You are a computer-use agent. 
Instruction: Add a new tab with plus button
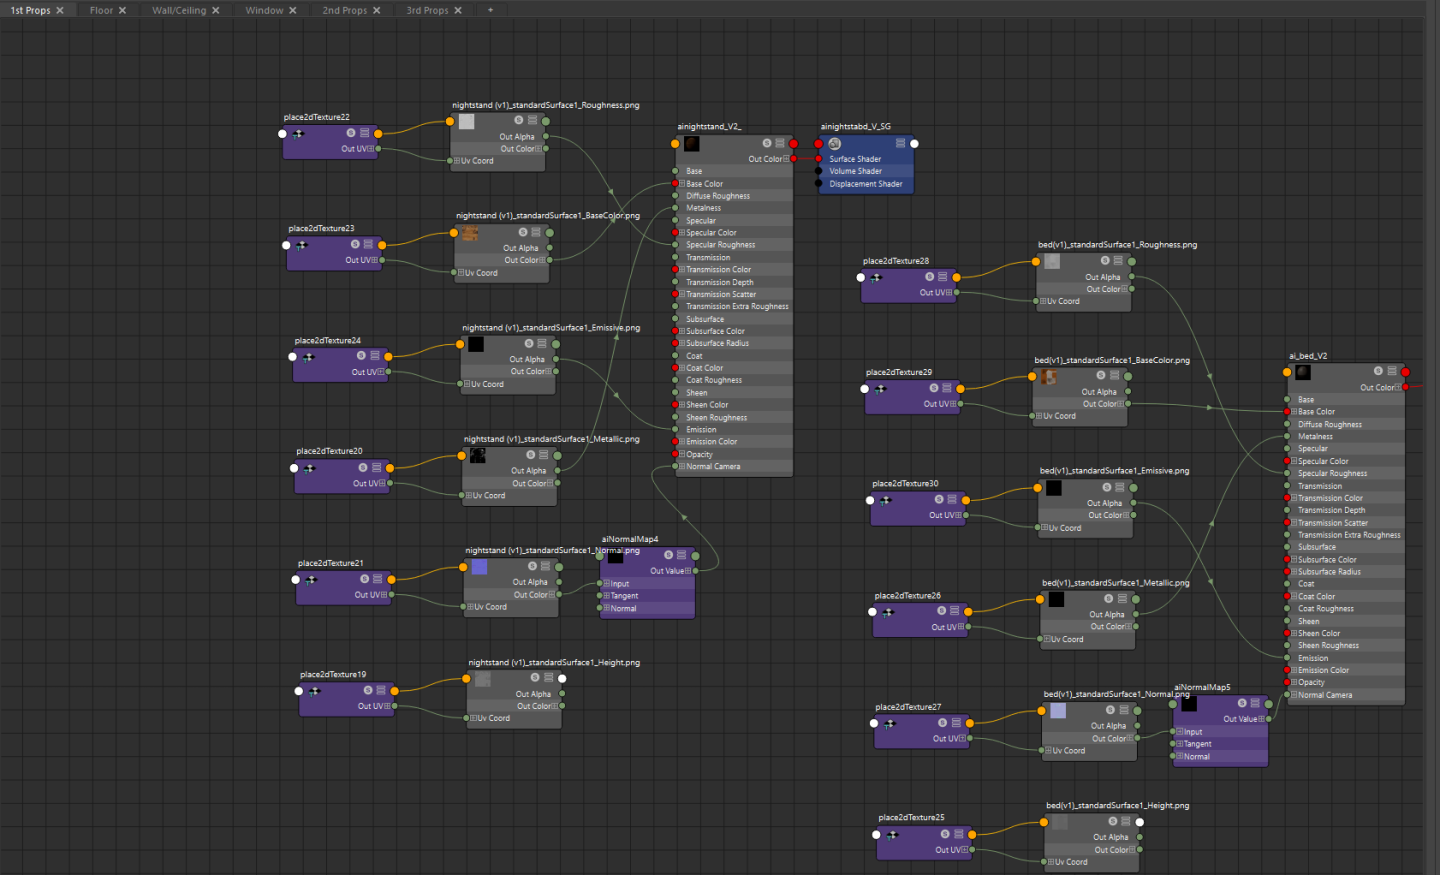coord(490,10)
